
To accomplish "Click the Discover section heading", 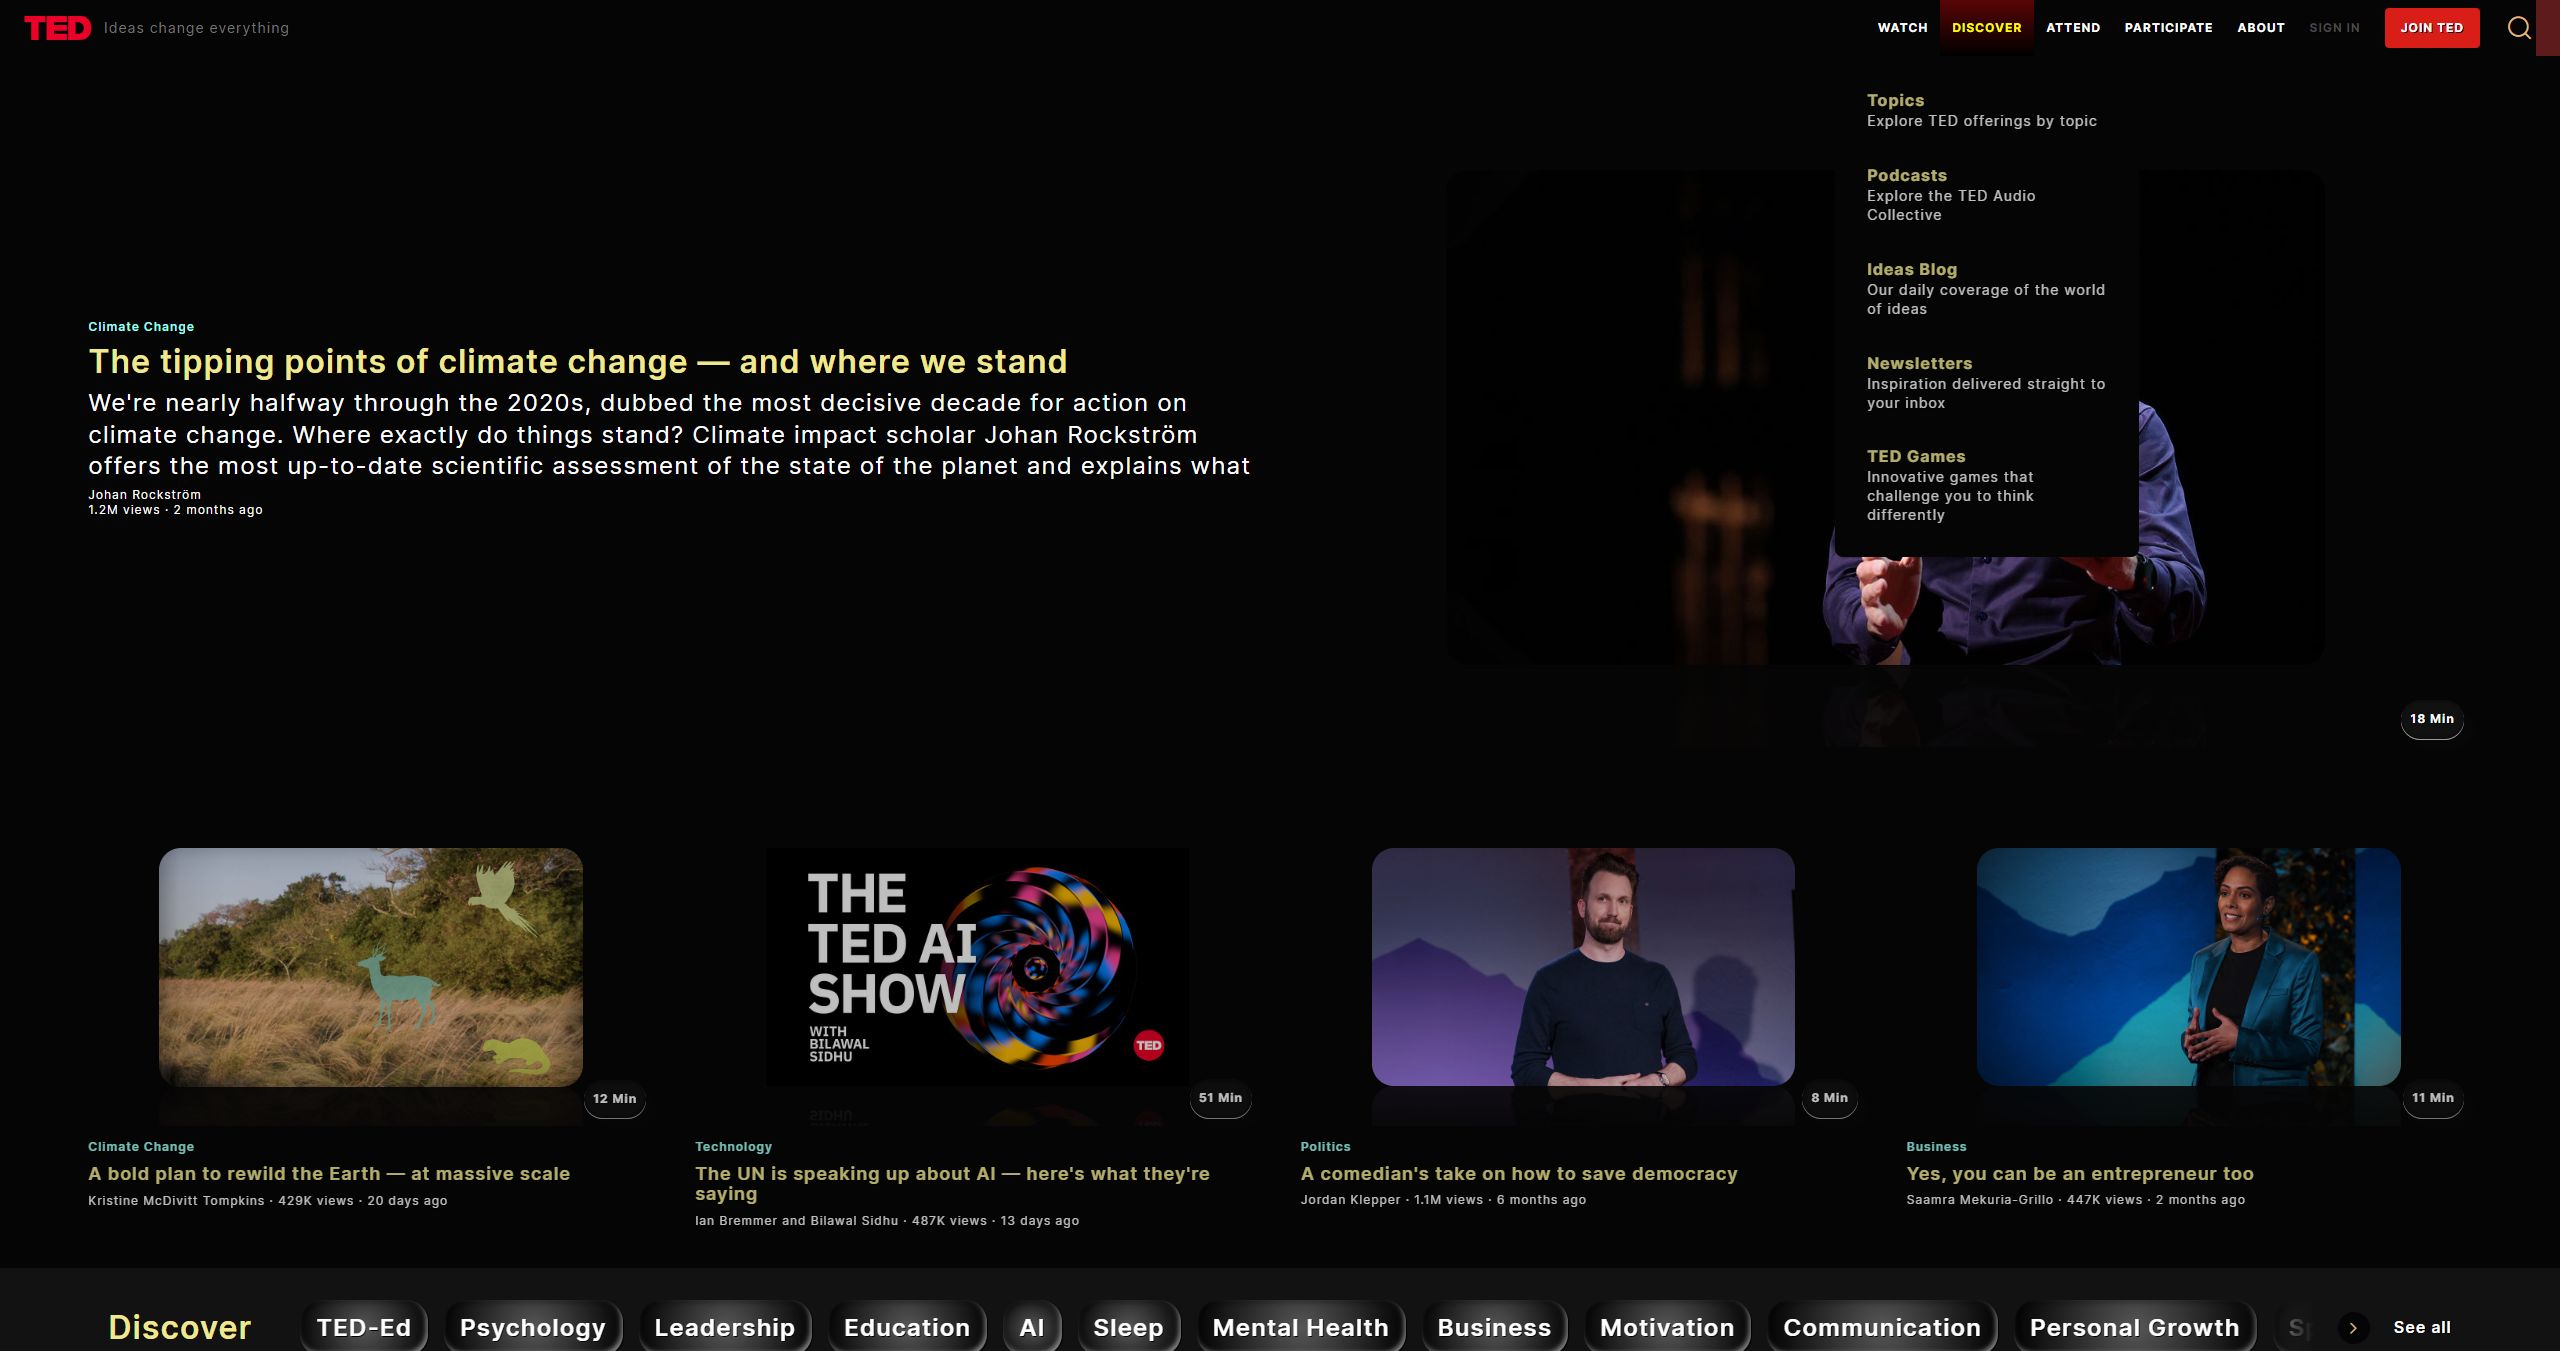I will point(180,1327).
